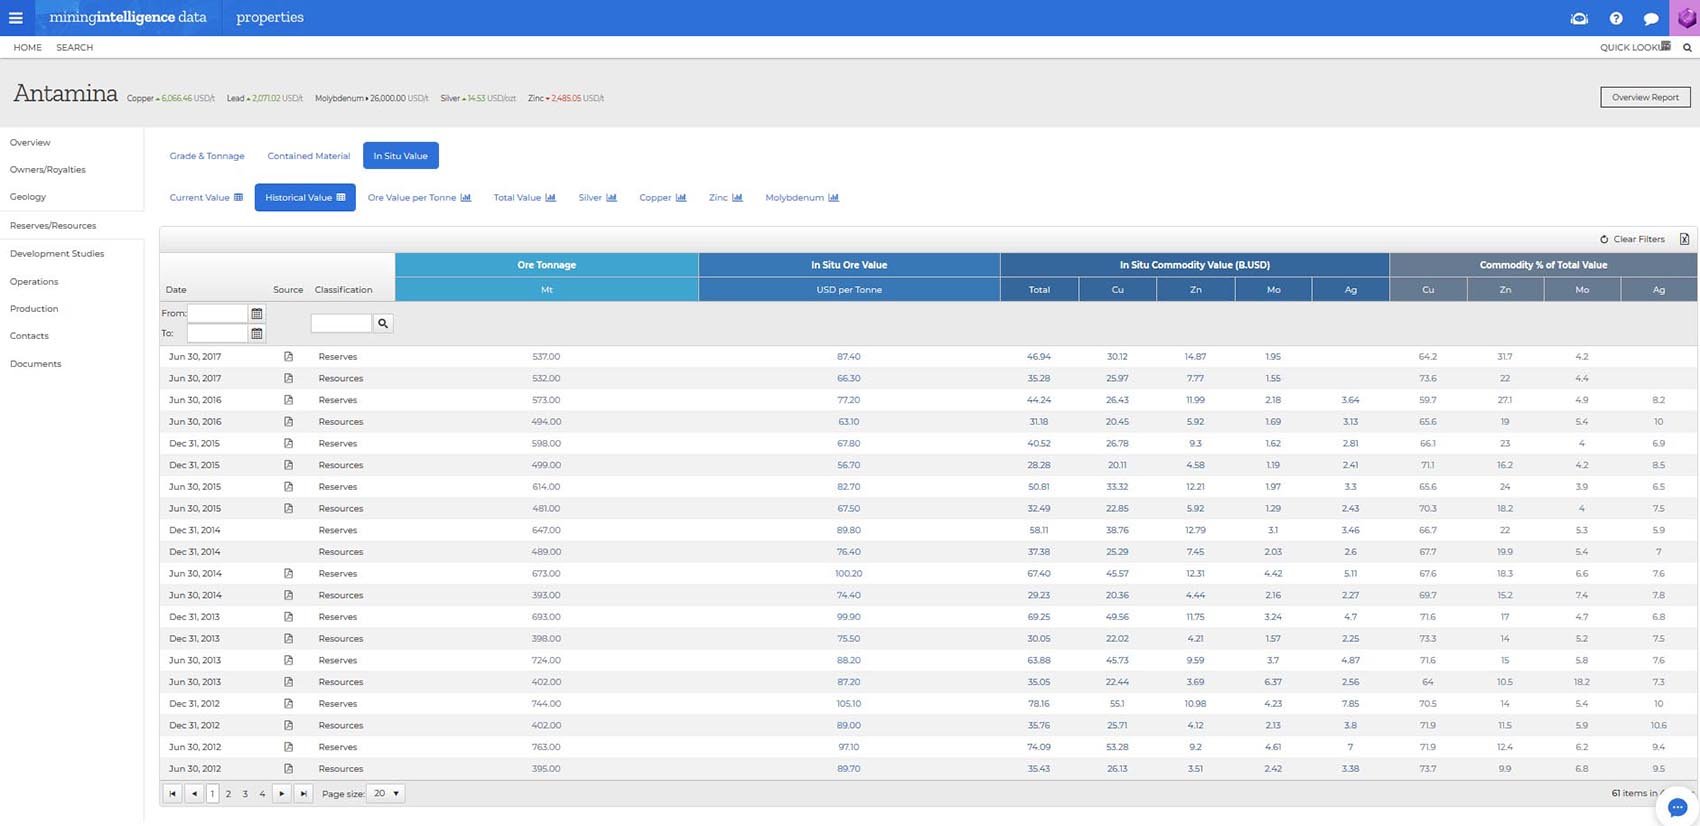The width and height of the screenshot is (1700, 826).
Task: Focus the To date input field
Action: tap(217, 333)
